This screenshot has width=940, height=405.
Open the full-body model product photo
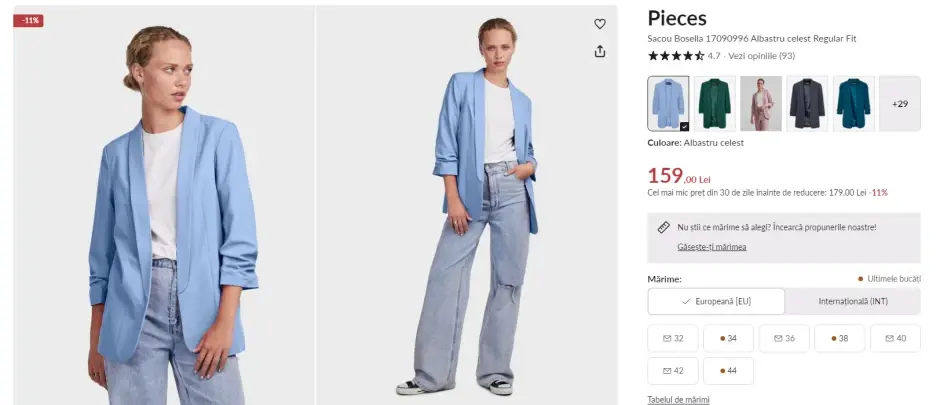click(467, 205)
